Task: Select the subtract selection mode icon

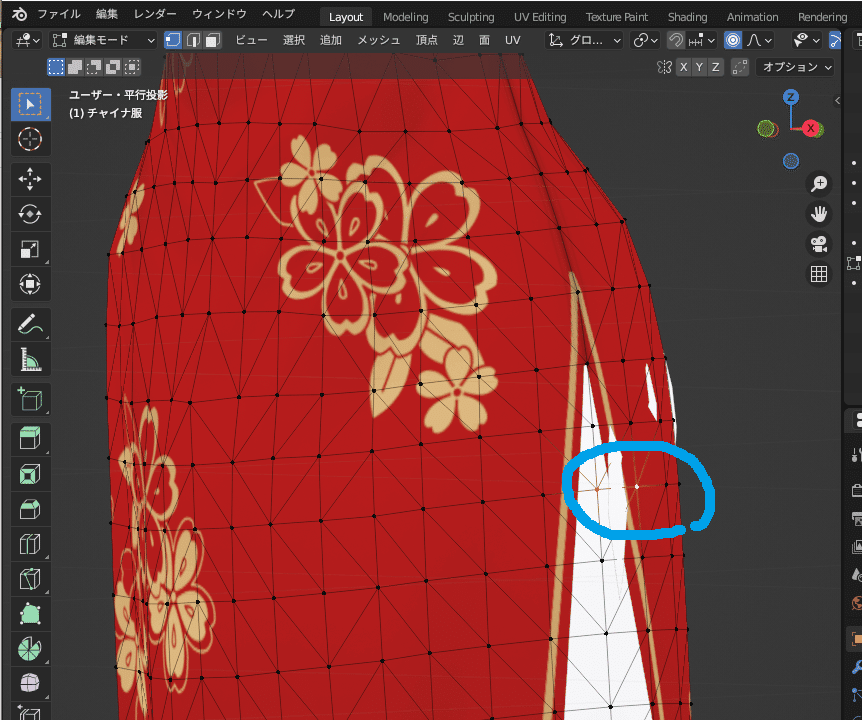Action: 94,67
